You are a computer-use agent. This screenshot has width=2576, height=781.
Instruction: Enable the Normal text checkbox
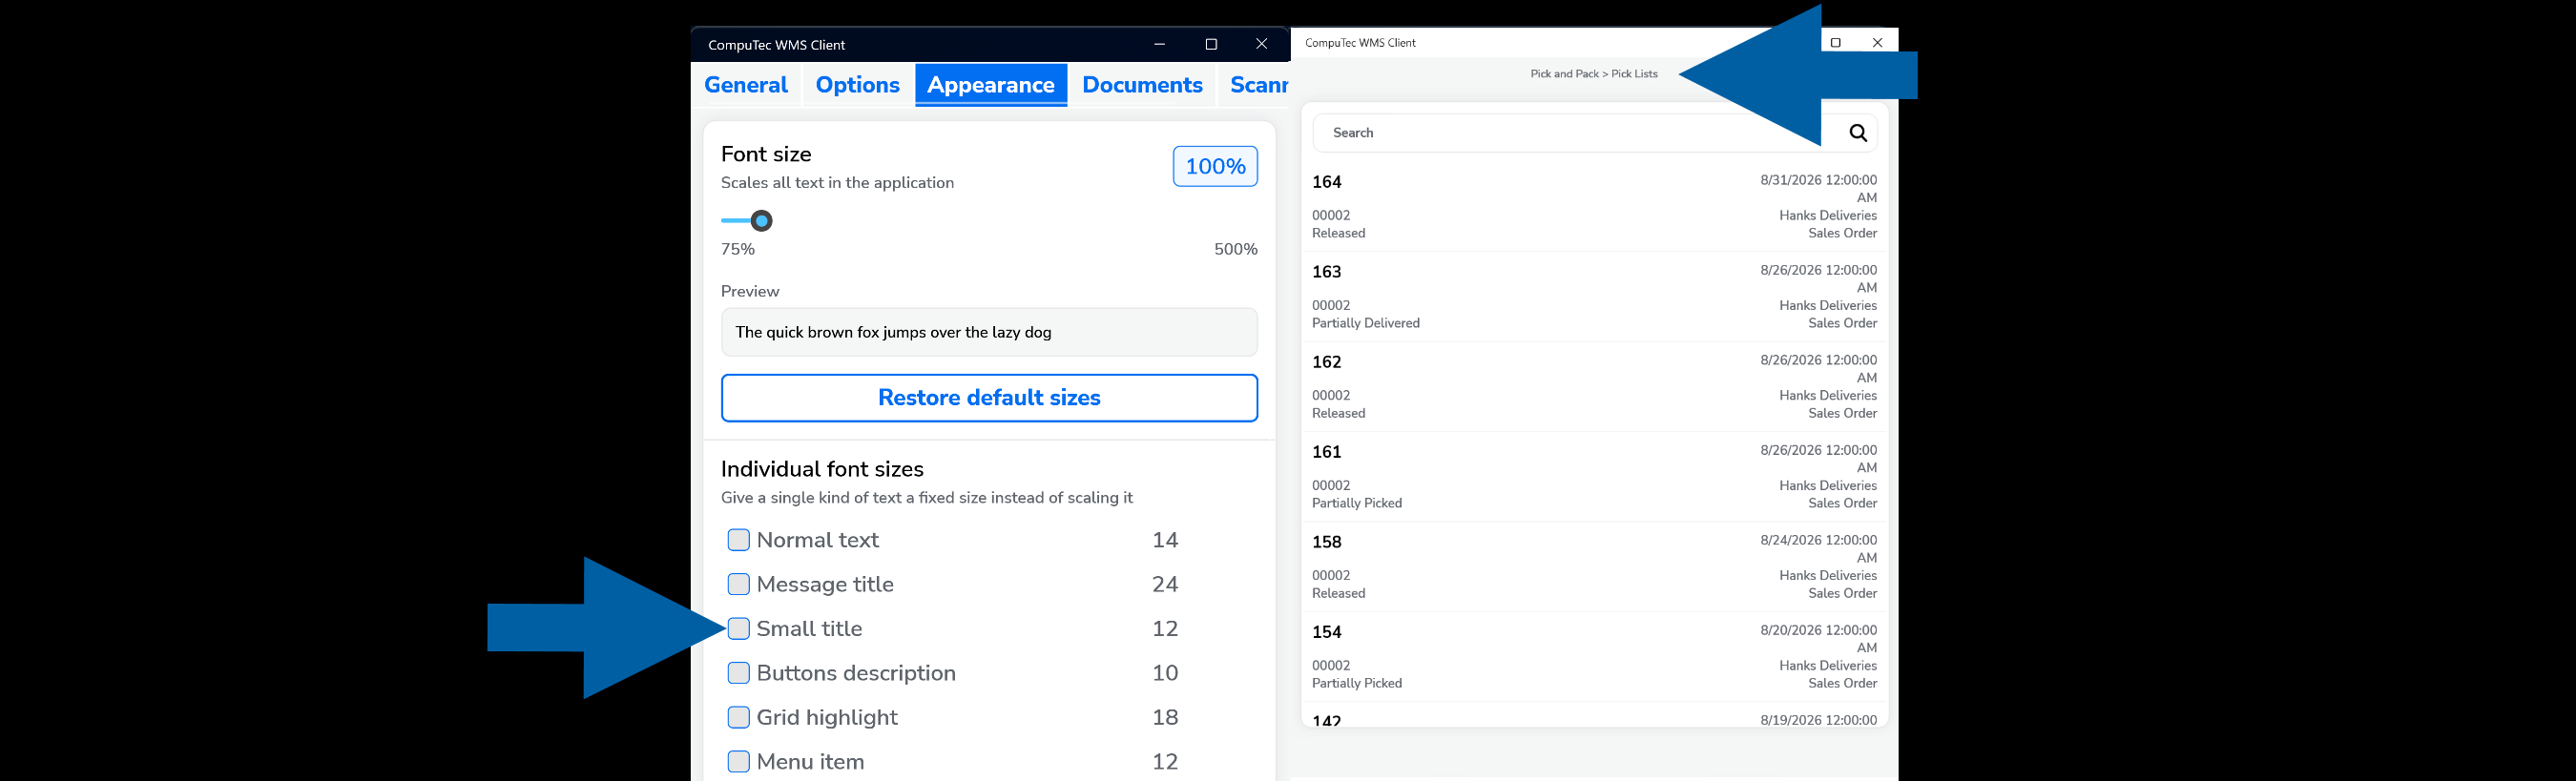coord(739,540)
